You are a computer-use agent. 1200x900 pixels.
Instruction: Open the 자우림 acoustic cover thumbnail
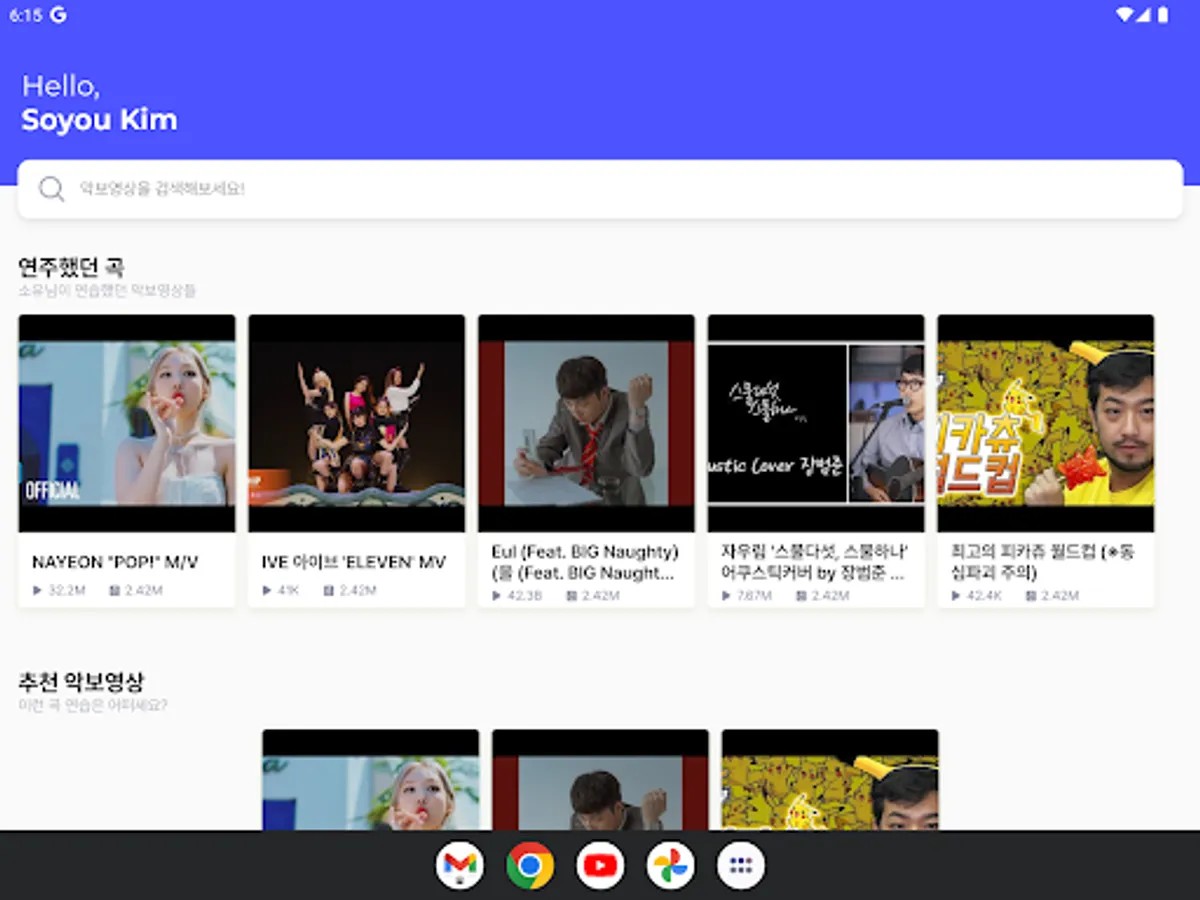coord(816,423)
